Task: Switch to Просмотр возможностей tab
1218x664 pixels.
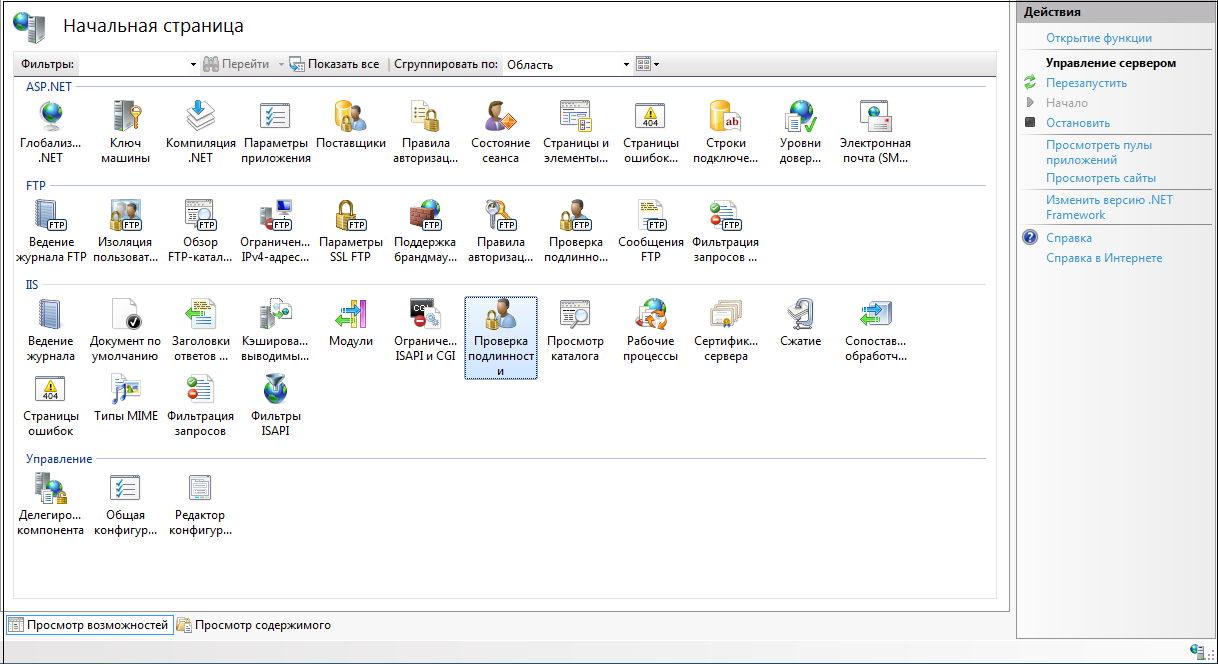Action: (x=89, y=625)
